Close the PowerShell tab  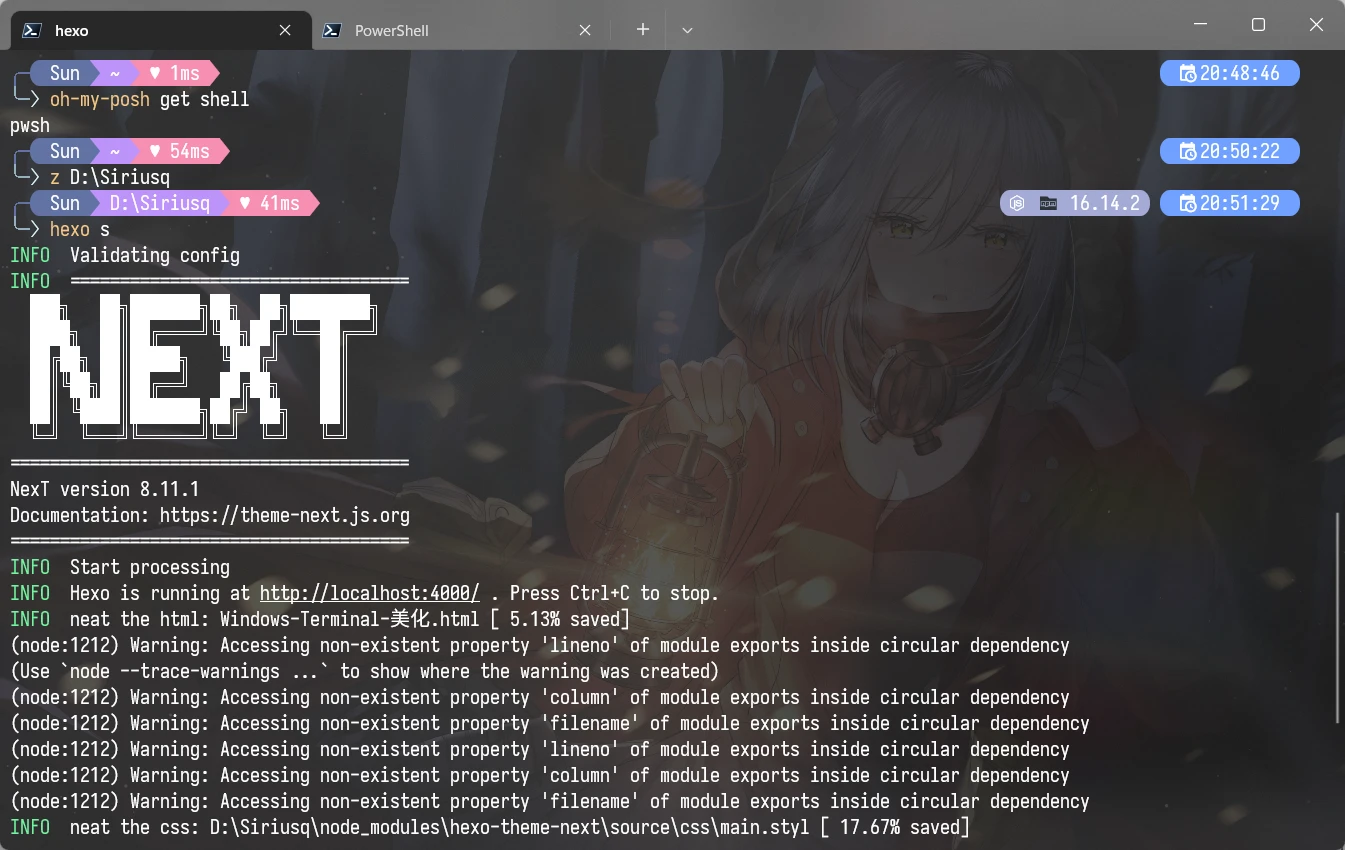point(585,30)
